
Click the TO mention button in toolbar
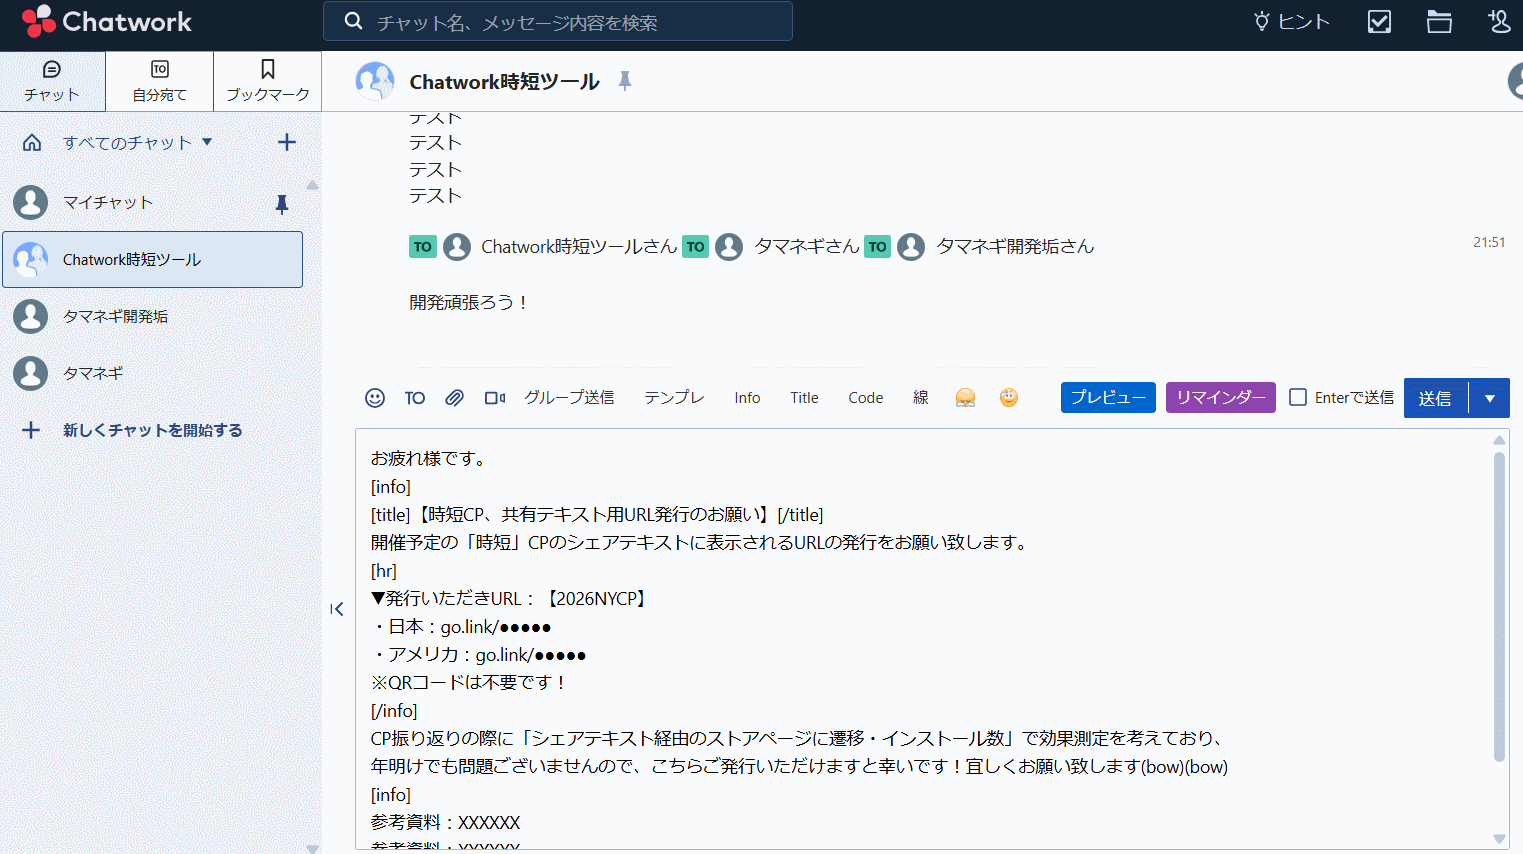point(415,398)
